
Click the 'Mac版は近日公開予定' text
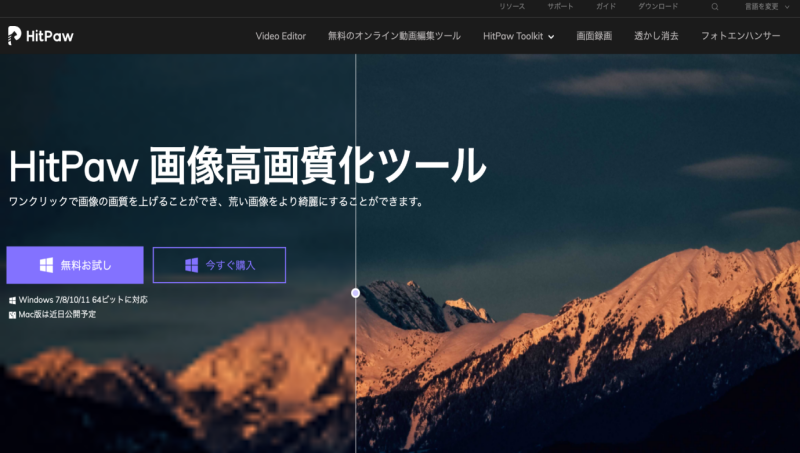(57, 314)
